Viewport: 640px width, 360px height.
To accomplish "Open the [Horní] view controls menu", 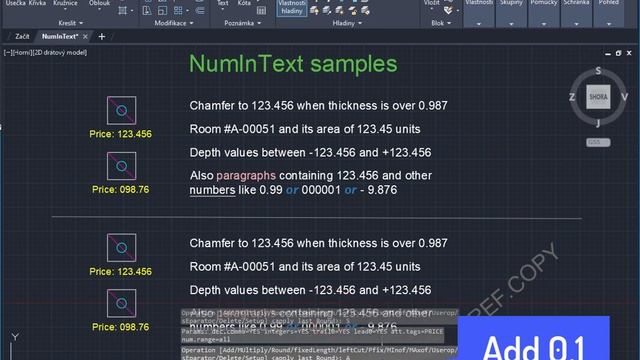I will [x=22, y=53].
